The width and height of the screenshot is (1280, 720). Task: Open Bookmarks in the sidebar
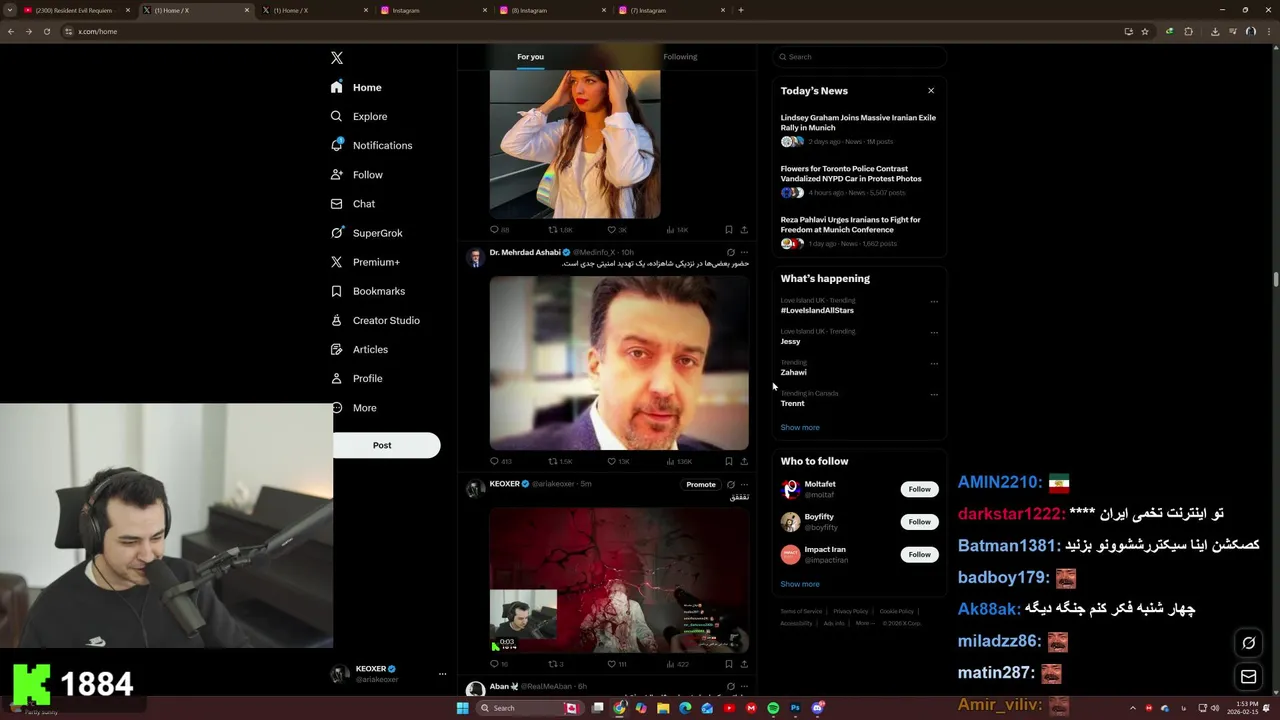point(367,291)
